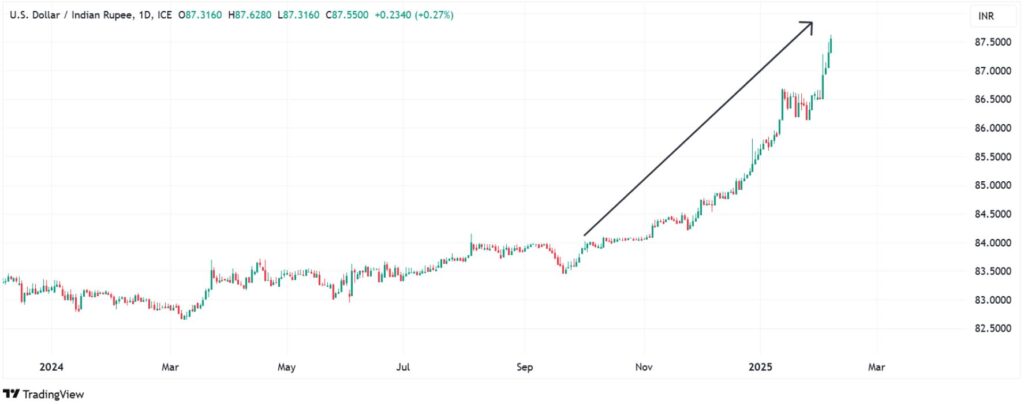Click the TradingView logo icon
The height and width of the screenshot is (404, 1024).
[x=11, y=392]
